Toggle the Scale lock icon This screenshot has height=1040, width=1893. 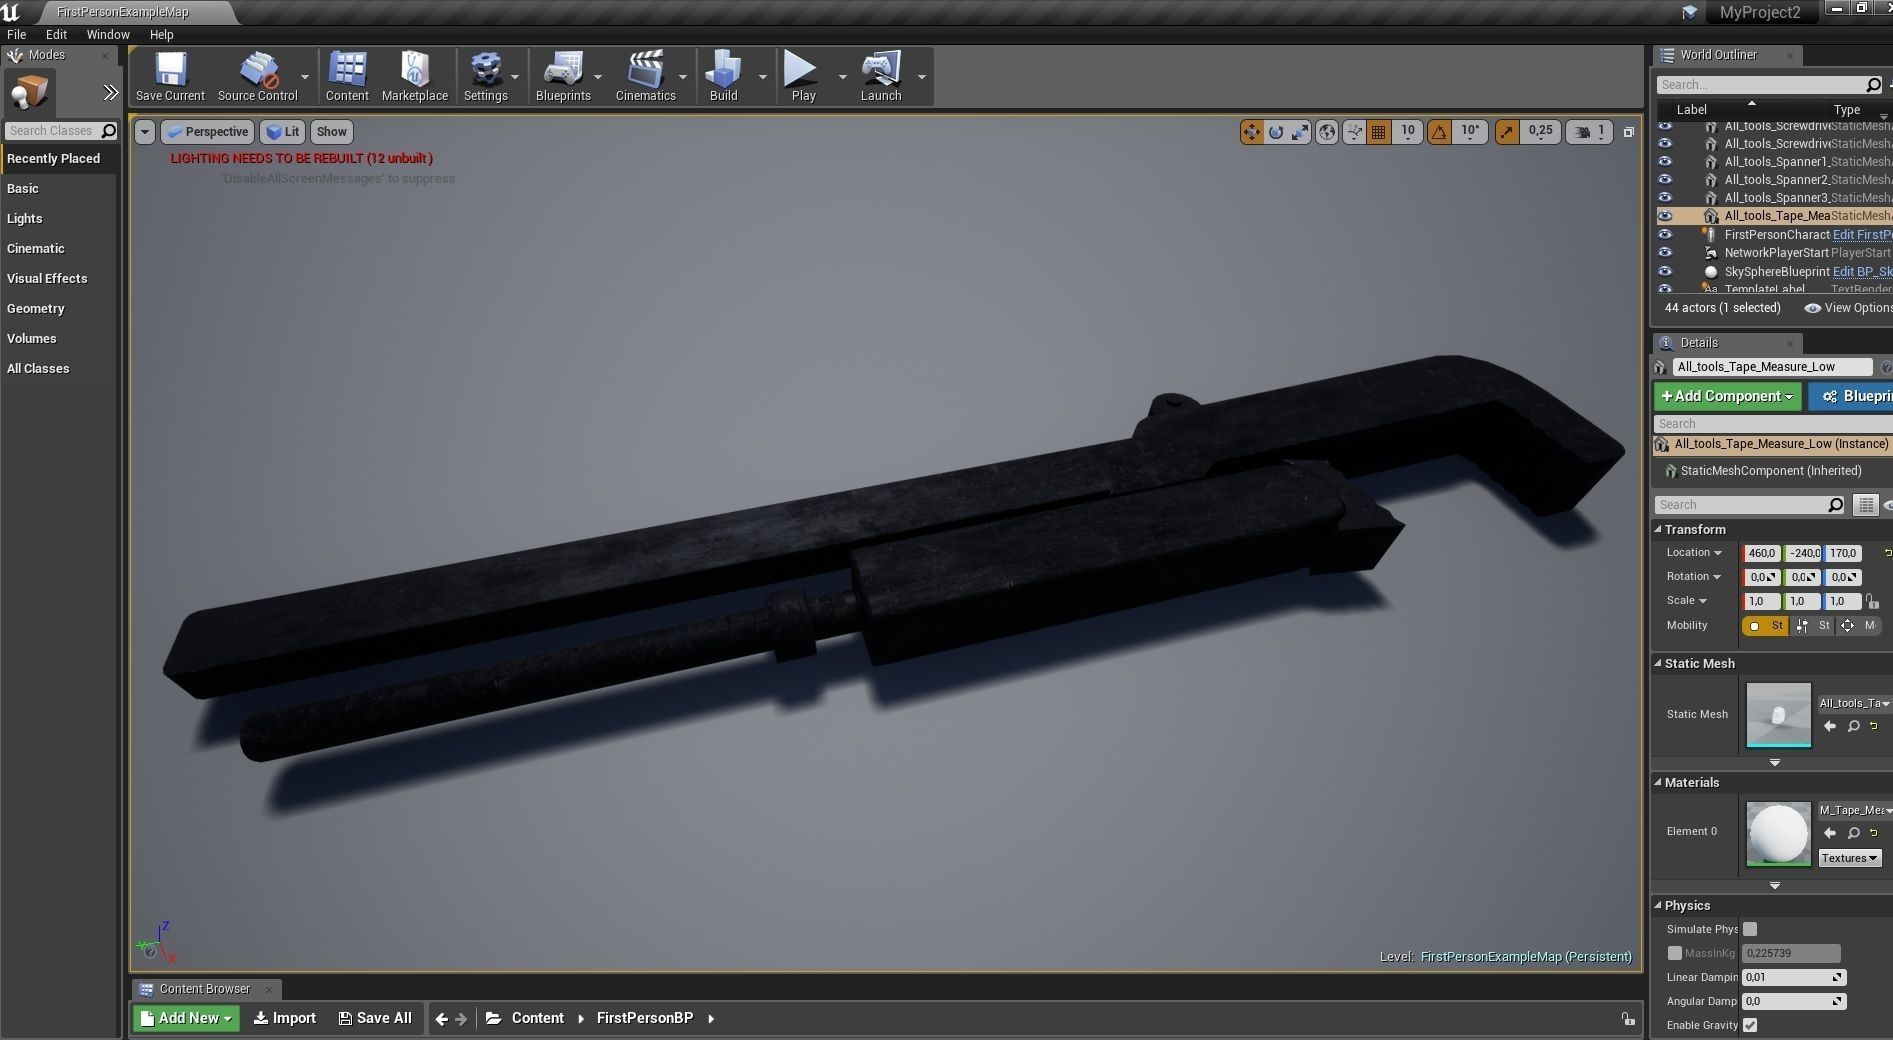[x=1872, y=601]
